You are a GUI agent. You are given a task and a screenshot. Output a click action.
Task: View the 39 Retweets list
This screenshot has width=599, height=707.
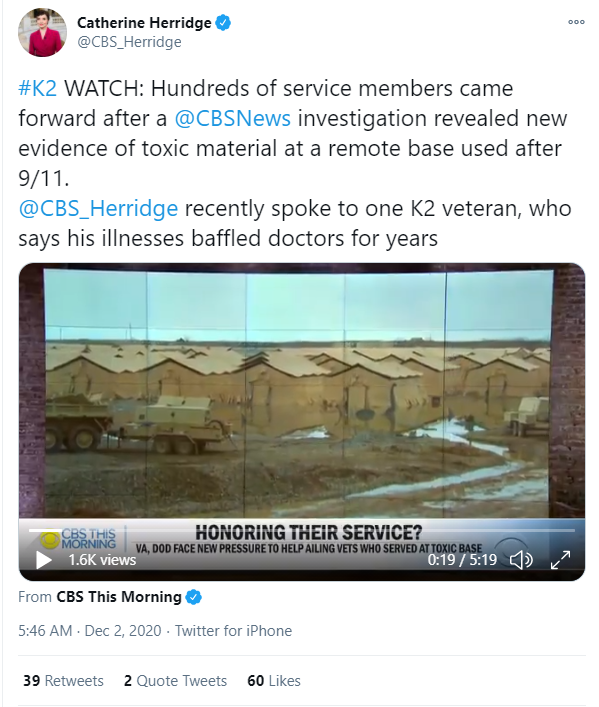coord(63,680)
